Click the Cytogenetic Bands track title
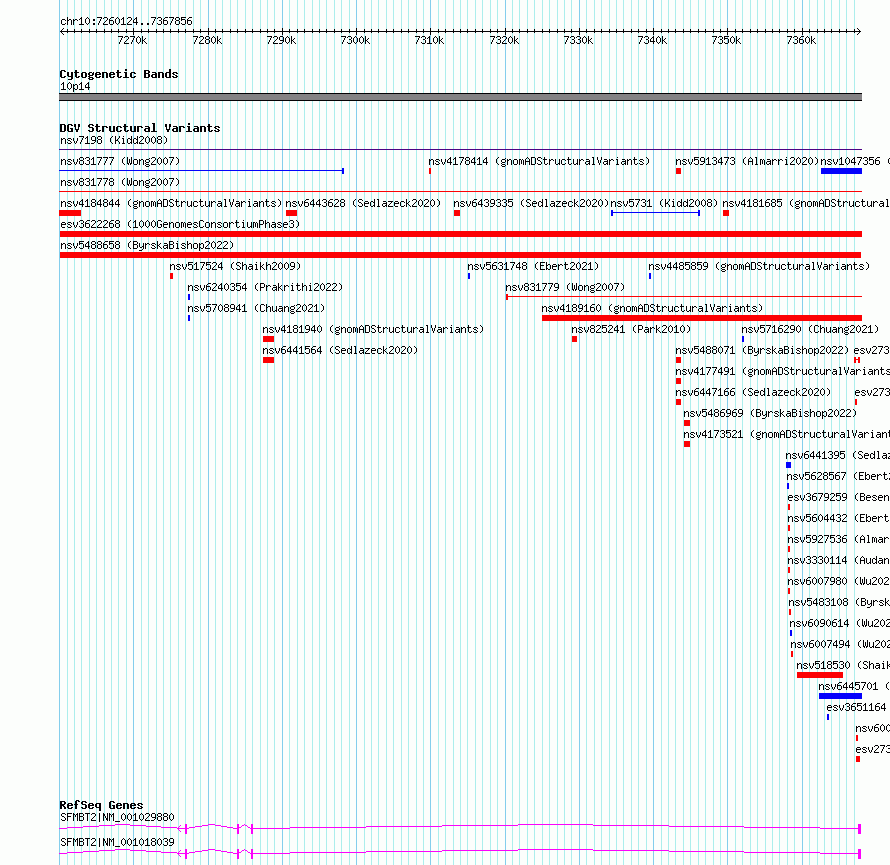 [x=119, y=74]
